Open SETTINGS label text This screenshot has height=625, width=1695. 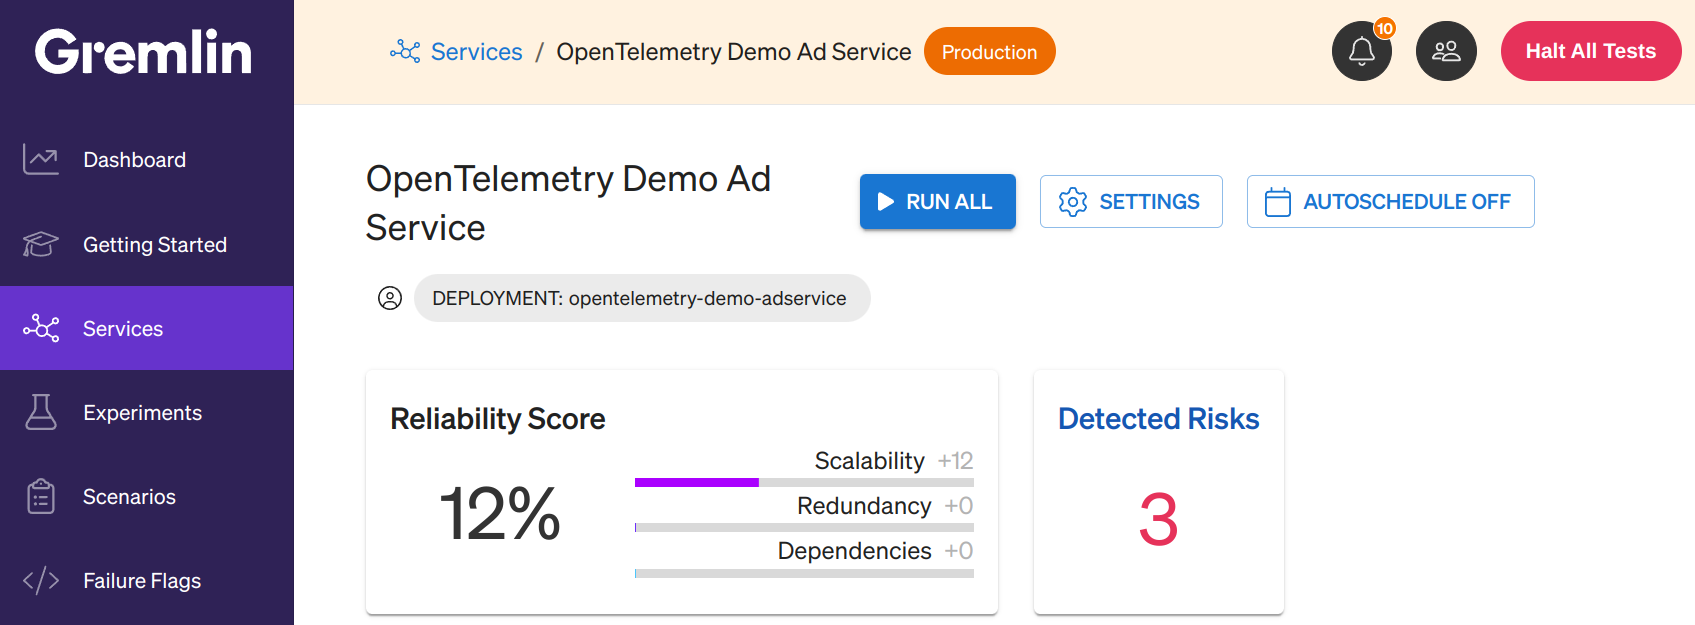(x=1149, y=202)
